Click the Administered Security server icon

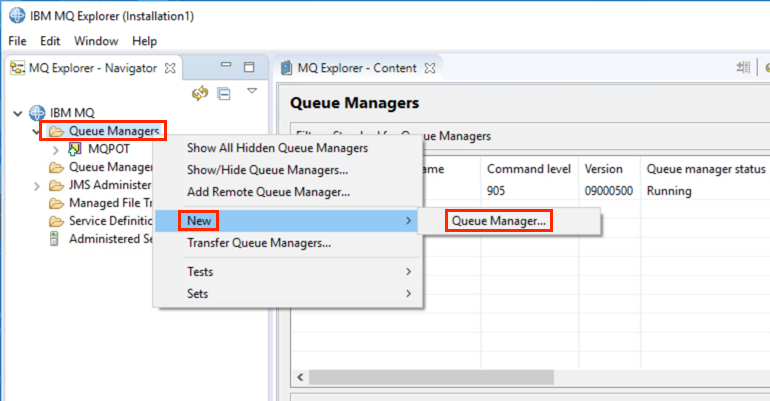[55, 239]
